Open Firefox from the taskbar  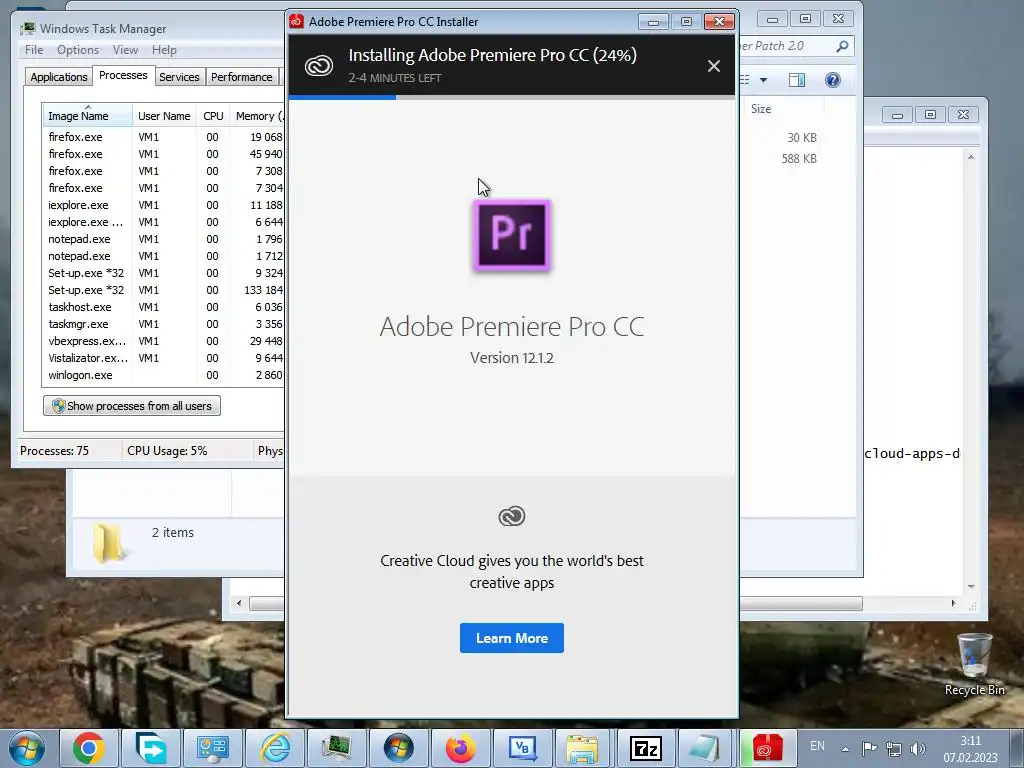pyautogui.click(x=461, y=748)
